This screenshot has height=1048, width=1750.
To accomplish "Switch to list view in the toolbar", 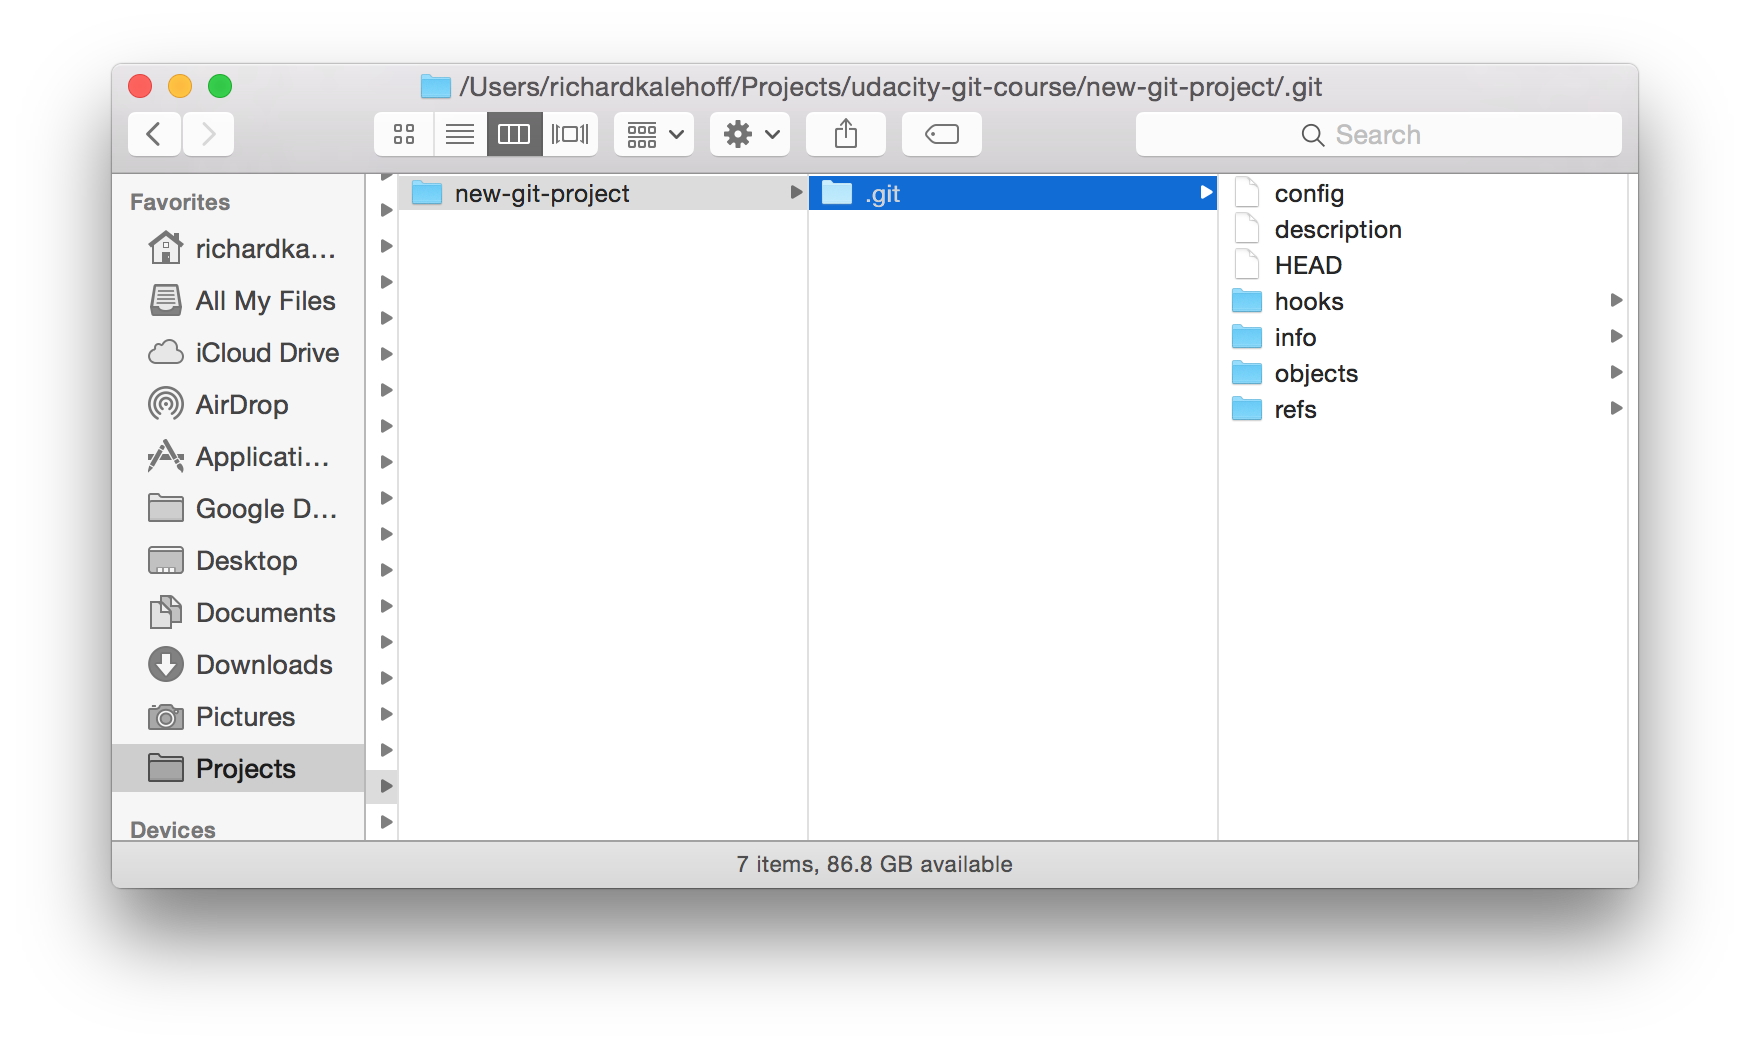I will click(459, 133).
